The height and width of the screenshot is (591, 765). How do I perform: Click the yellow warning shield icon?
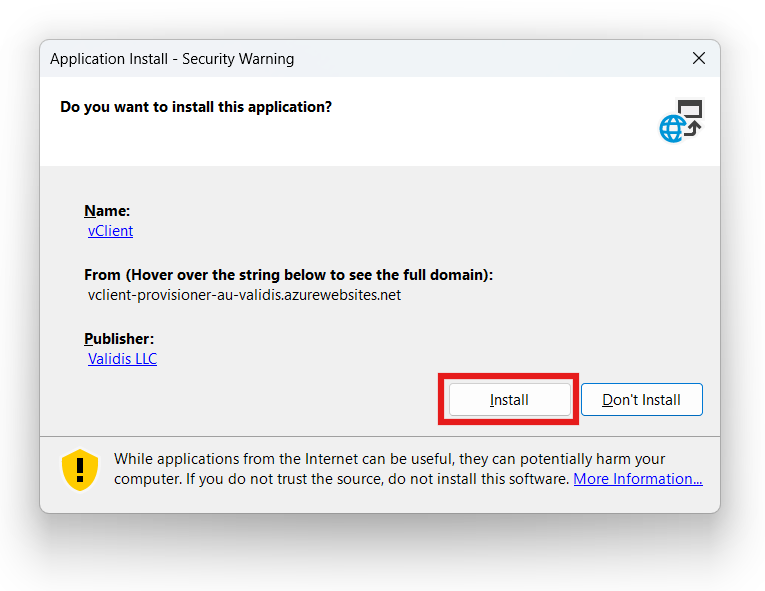pyautogui.click(x=80, y=469)
